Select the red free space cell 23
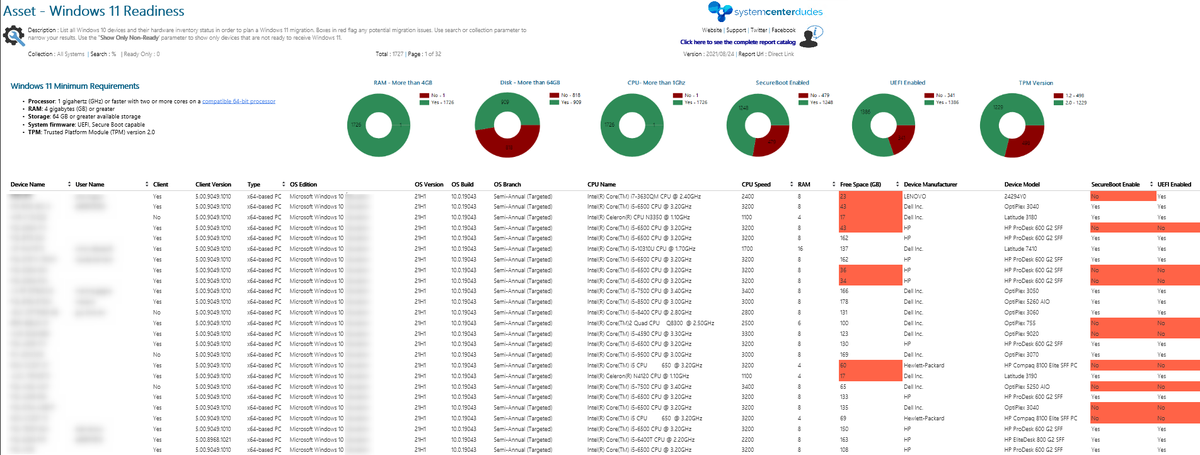Screen dimensions: 1200x455 [869, 197]
